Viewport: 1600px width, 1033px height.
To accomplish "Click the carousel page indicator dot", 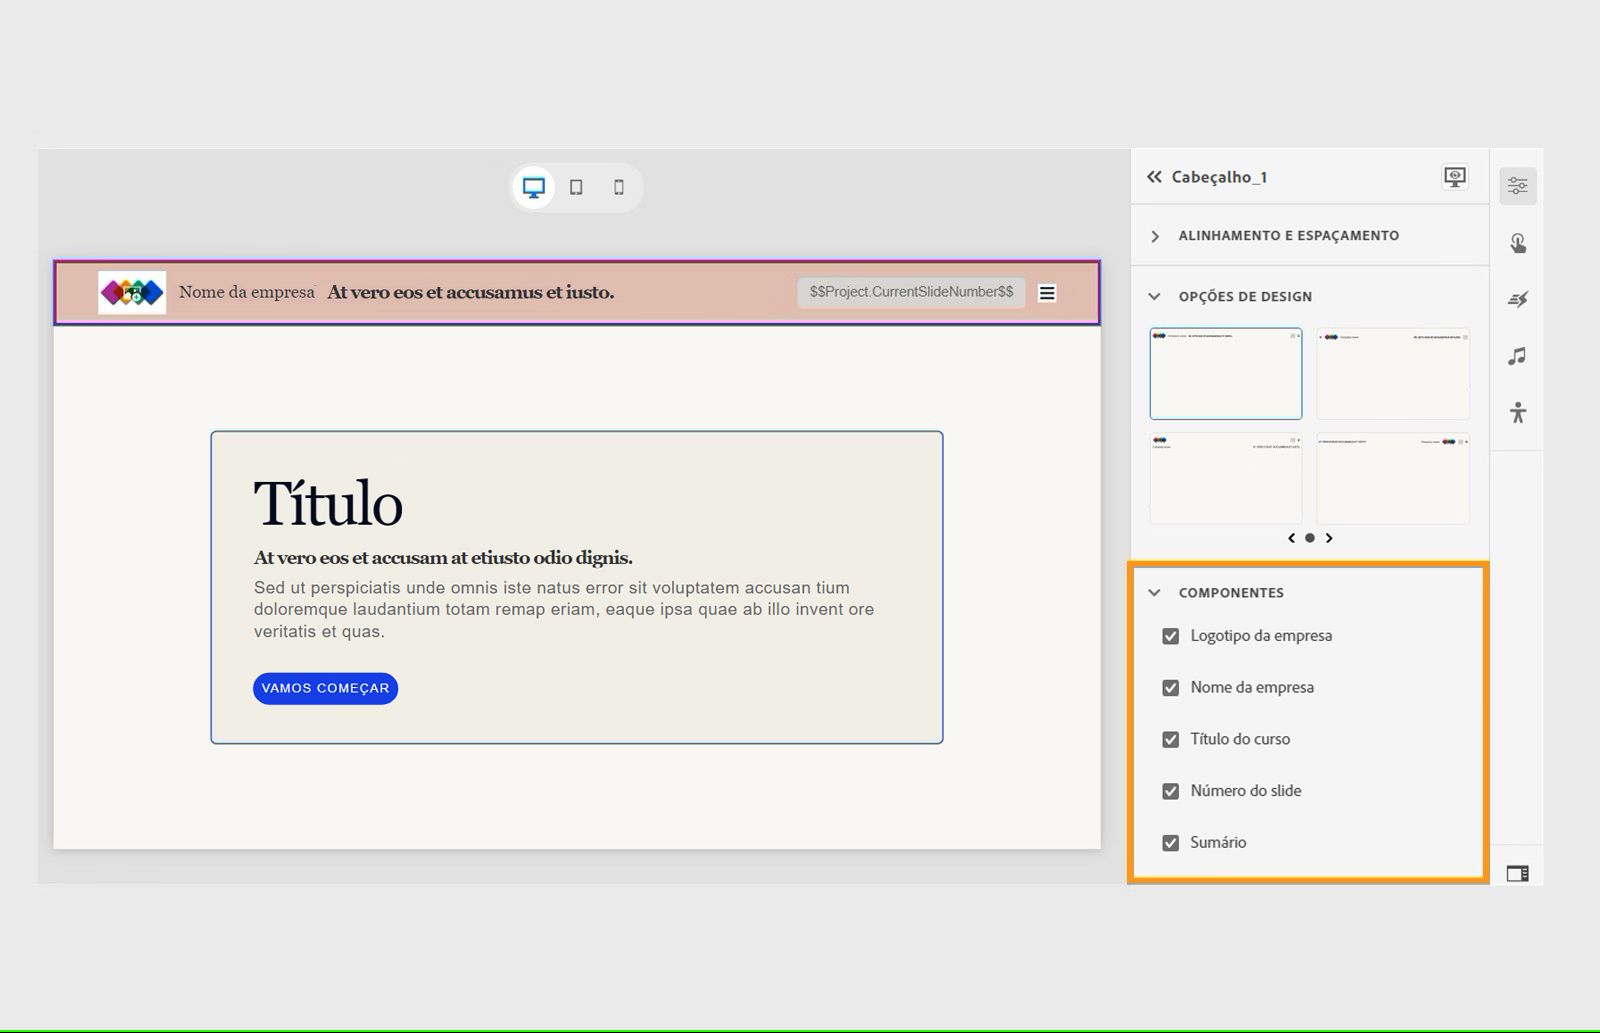I will [x=1310, y=538].
